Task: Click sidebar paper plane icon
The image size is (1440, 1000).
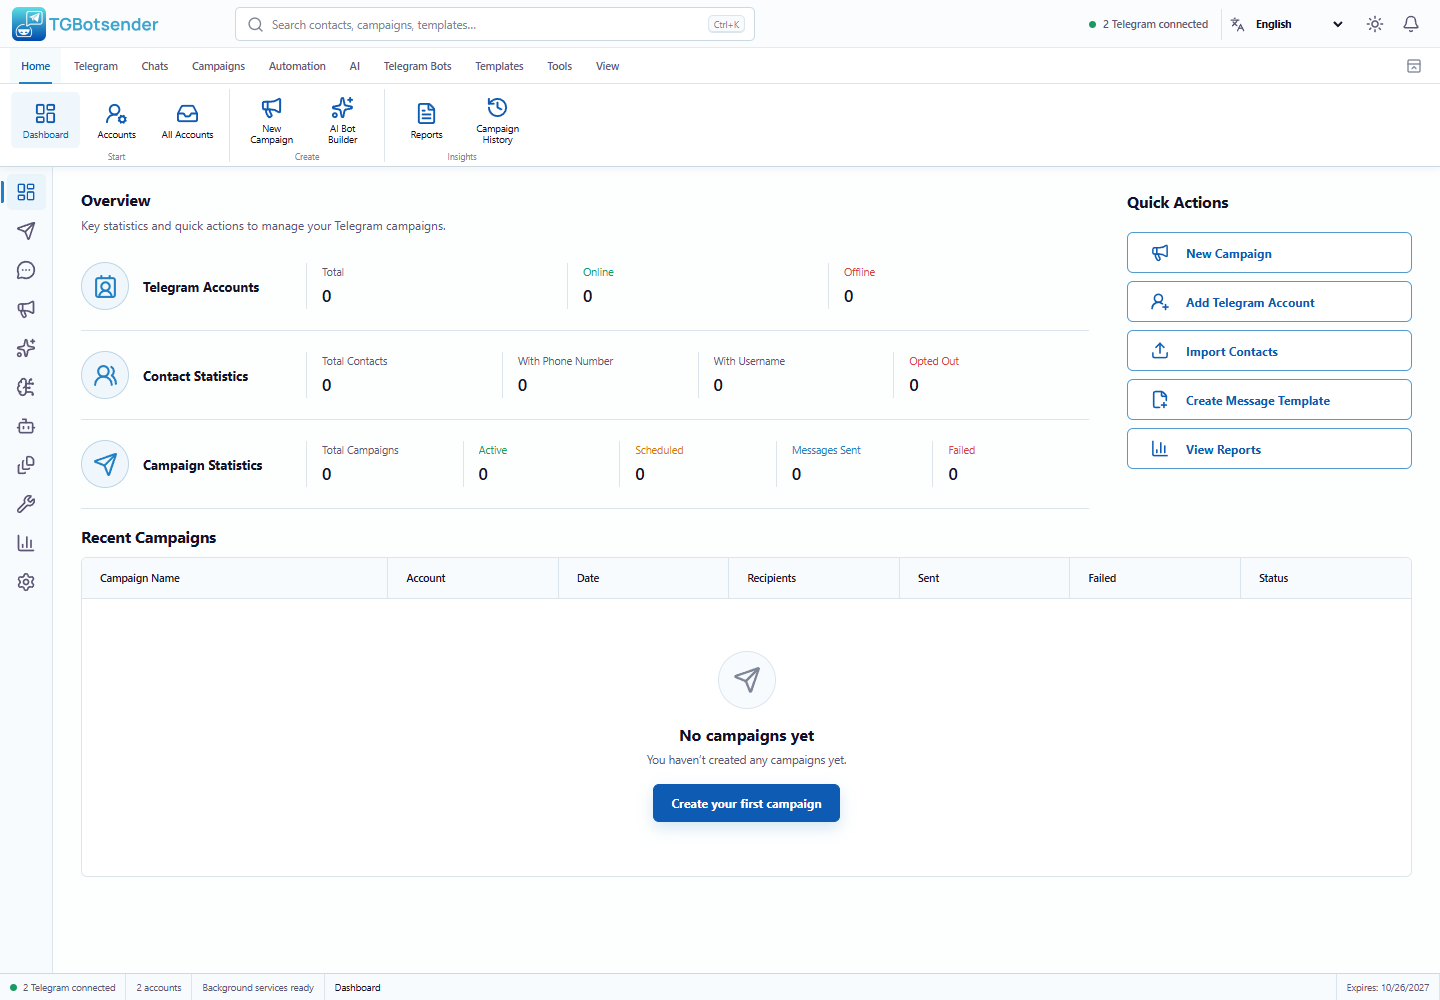Action: pos(26,231)
